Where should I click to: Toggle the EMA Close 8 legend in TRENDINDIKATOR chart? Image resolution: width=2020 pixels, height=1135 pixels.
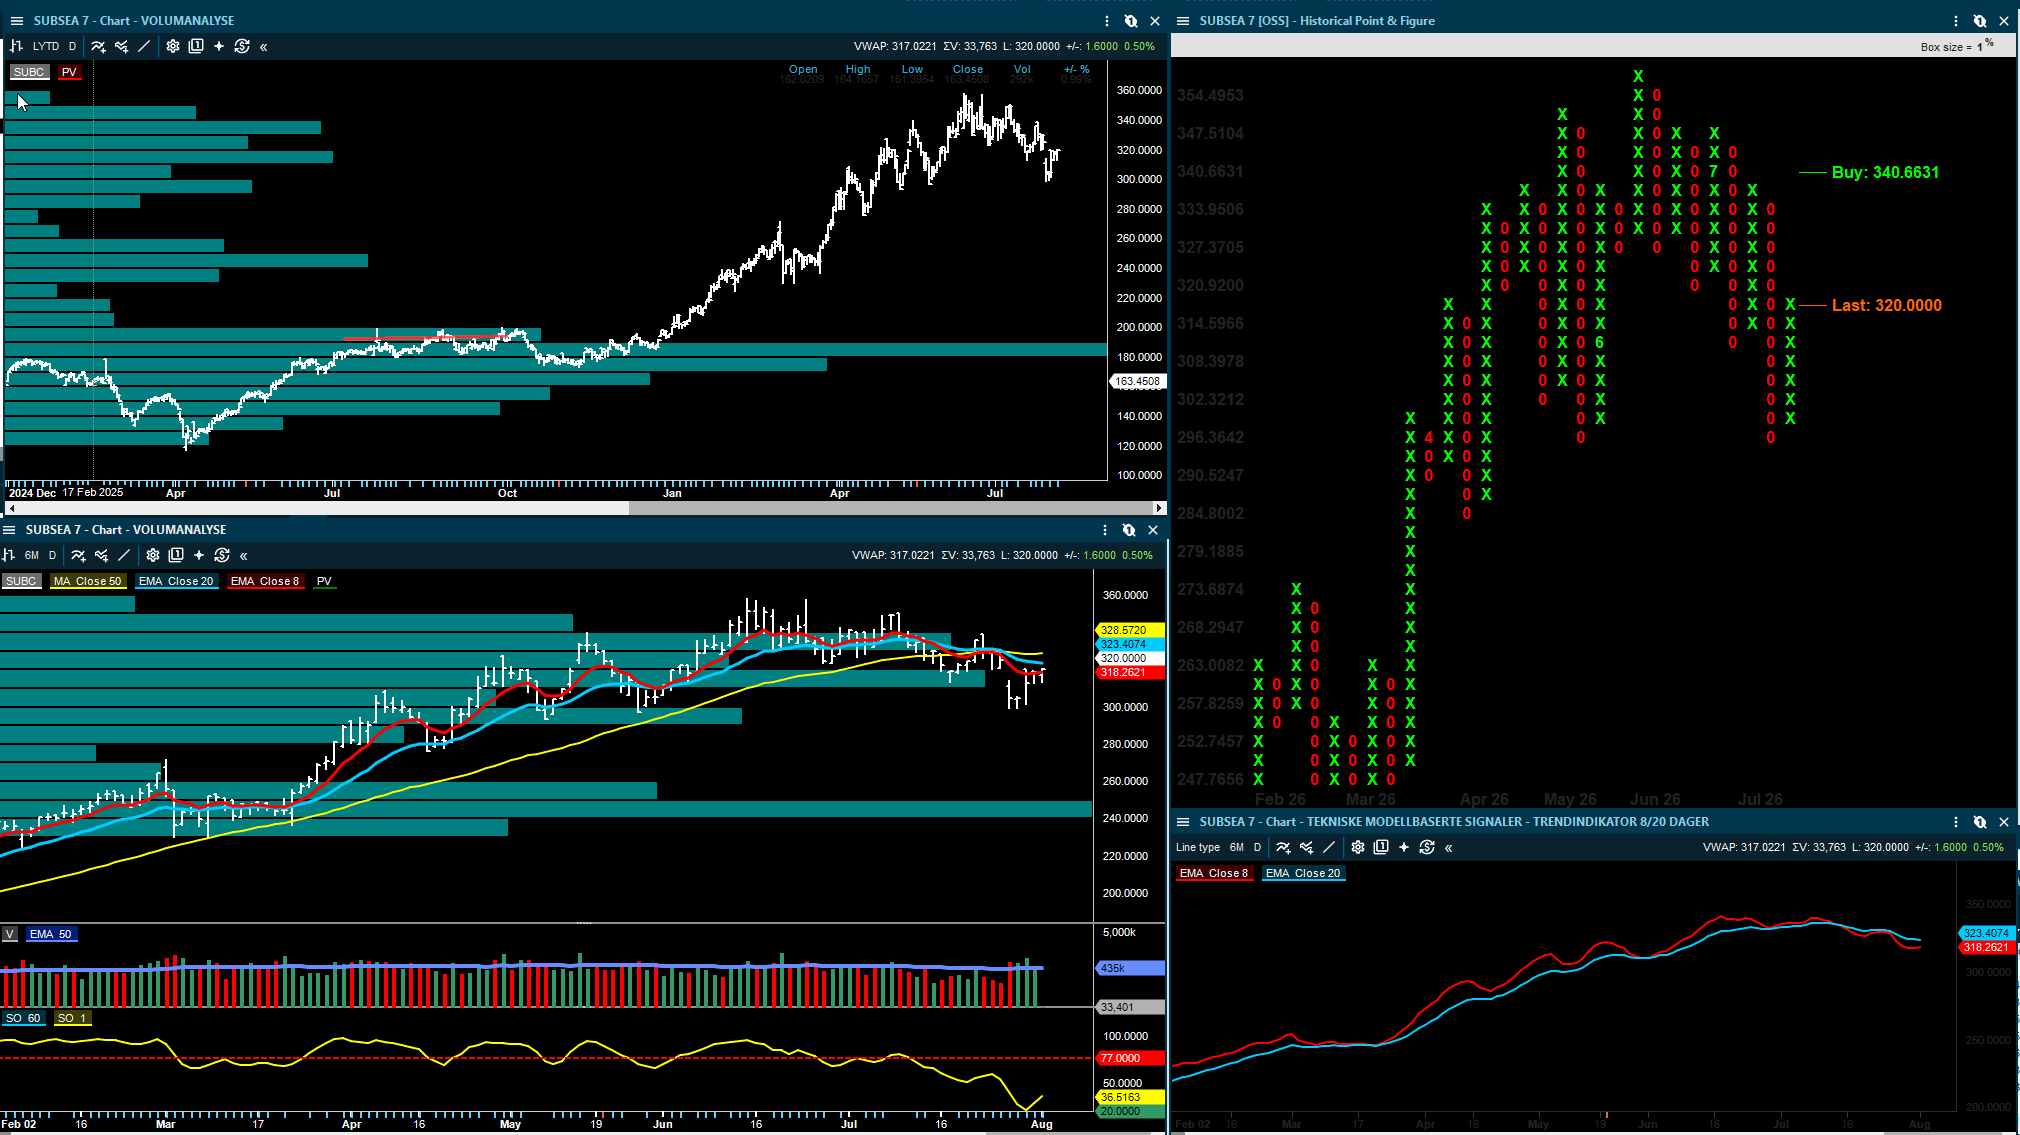point(1214,873)
